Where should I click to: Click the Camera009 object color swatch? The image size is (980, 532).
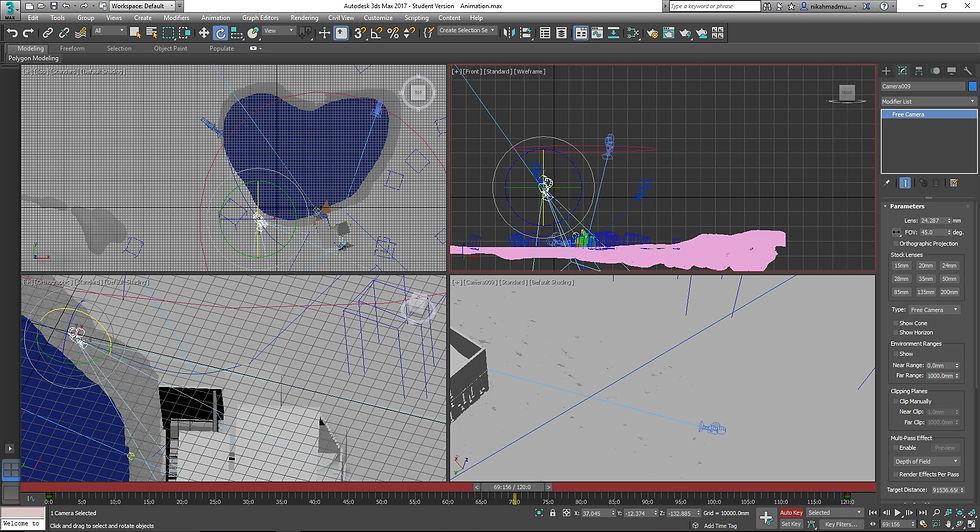972,86
